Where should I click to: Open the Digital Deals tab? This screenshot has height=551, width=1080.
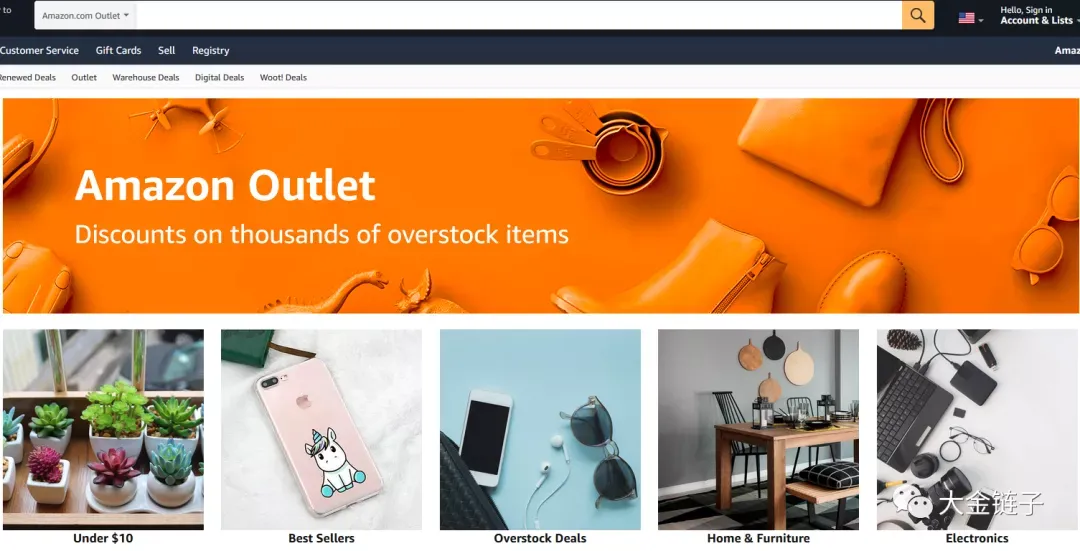pos(219,77)
